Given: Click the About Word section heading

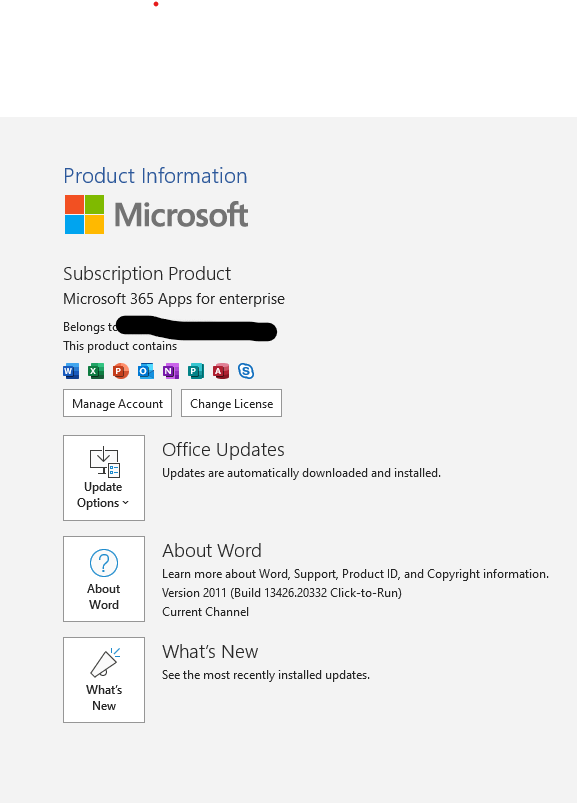Looking at the screenshot, I should 212,551.
